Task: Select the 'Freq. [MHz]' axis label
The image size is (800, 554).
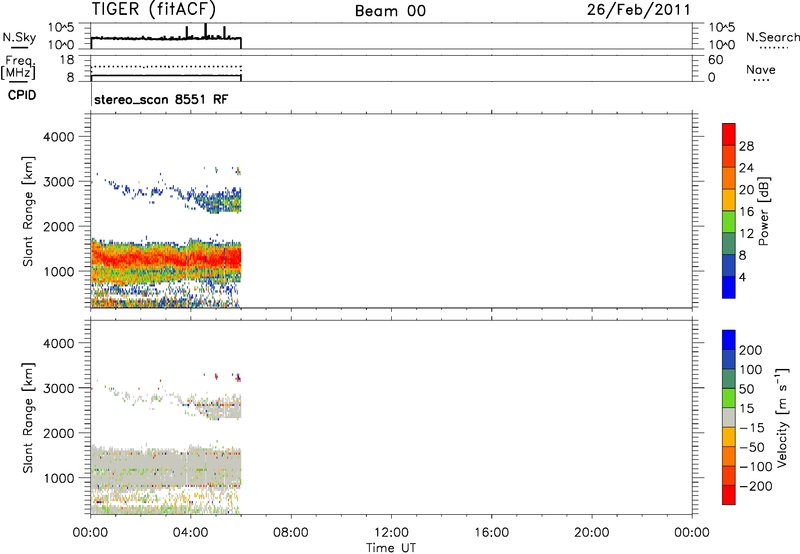Action: pos(18,67)
